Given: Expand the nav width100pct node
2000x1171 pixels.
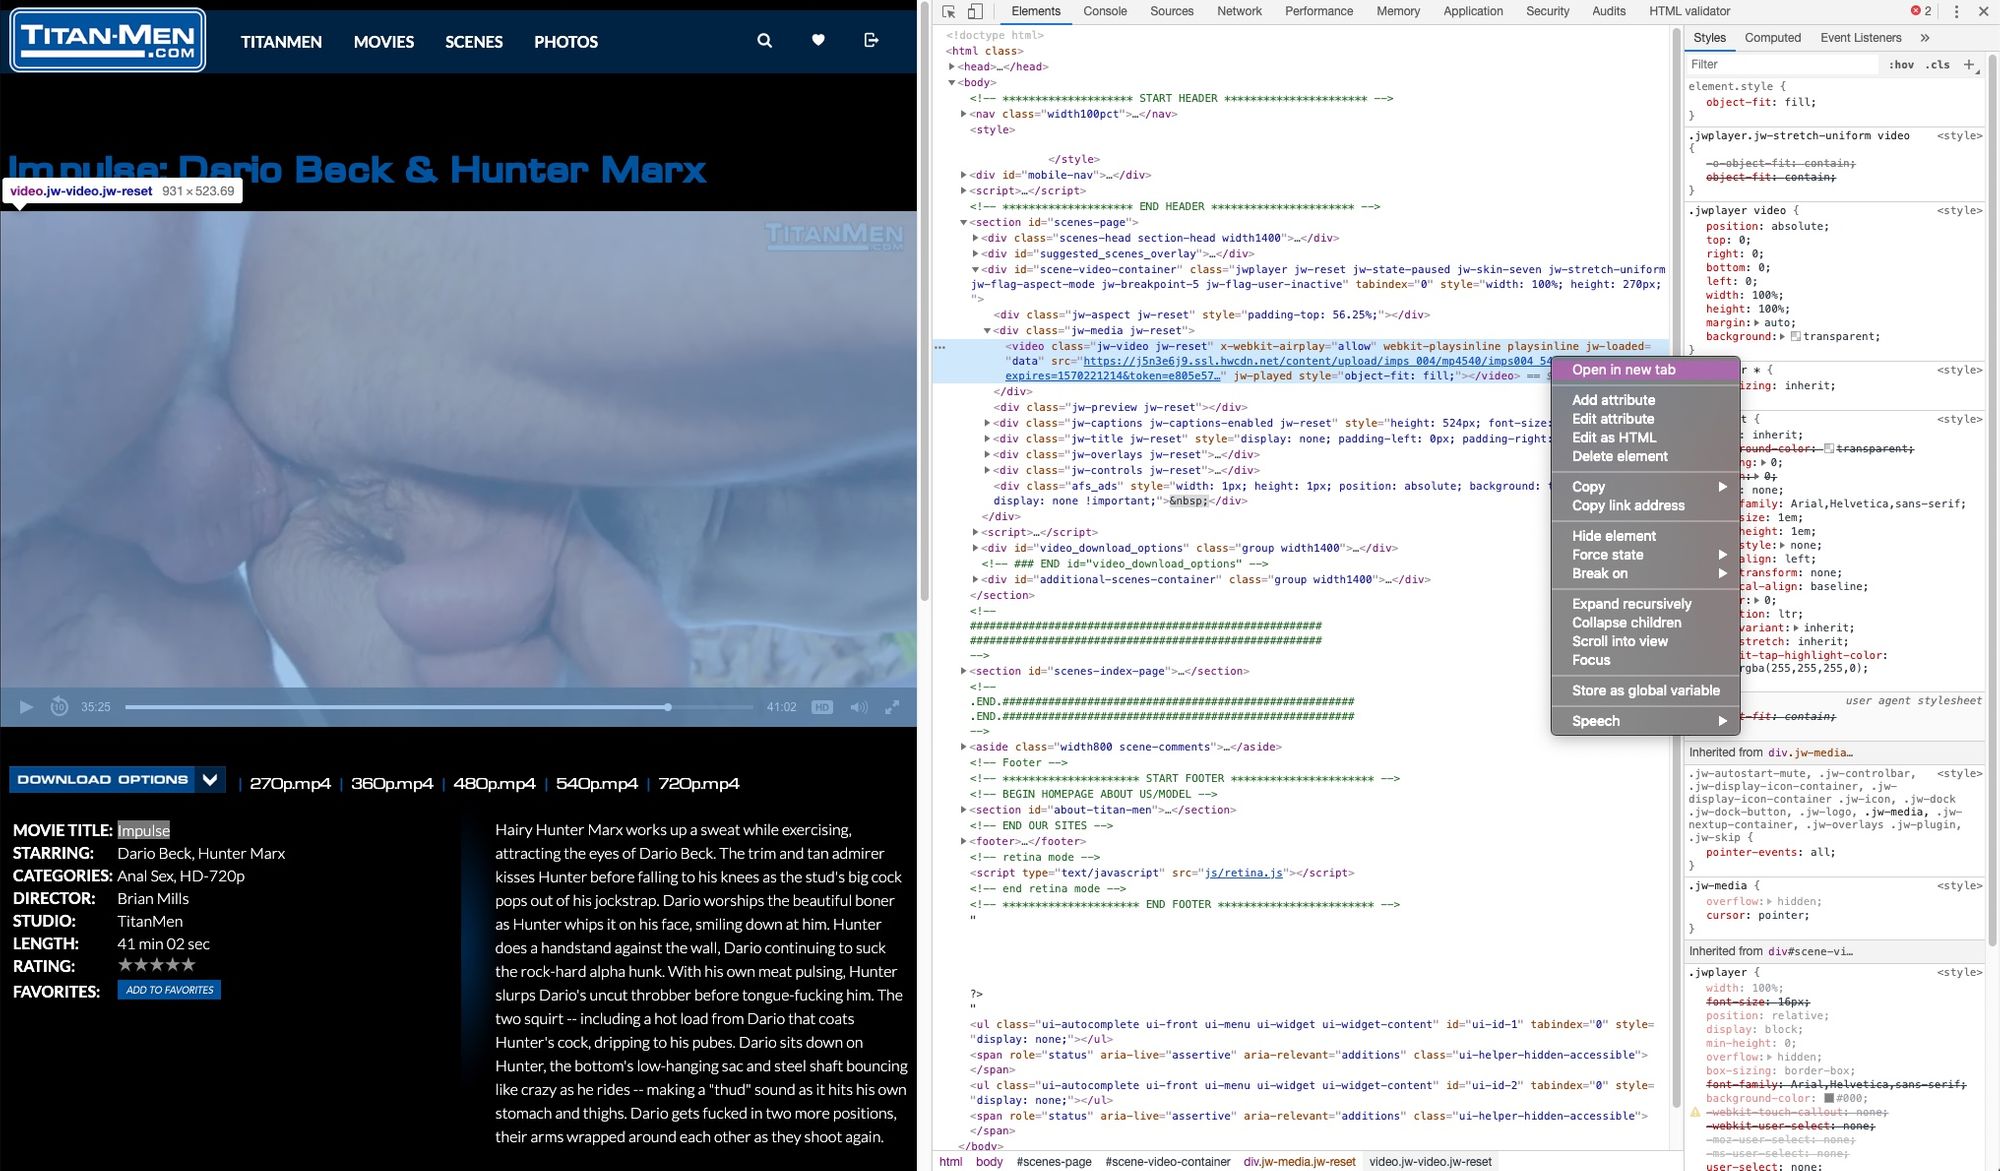Looking at the screenshot, I should pos(964,114).
